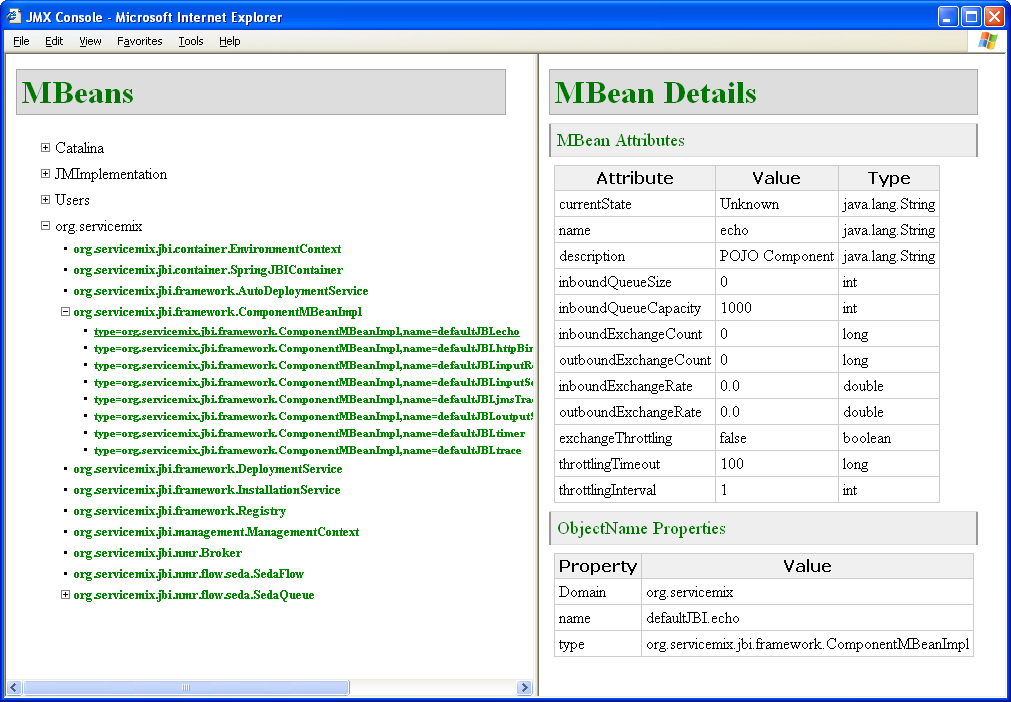
Task: Open the File menu
Action: point(21,41)
